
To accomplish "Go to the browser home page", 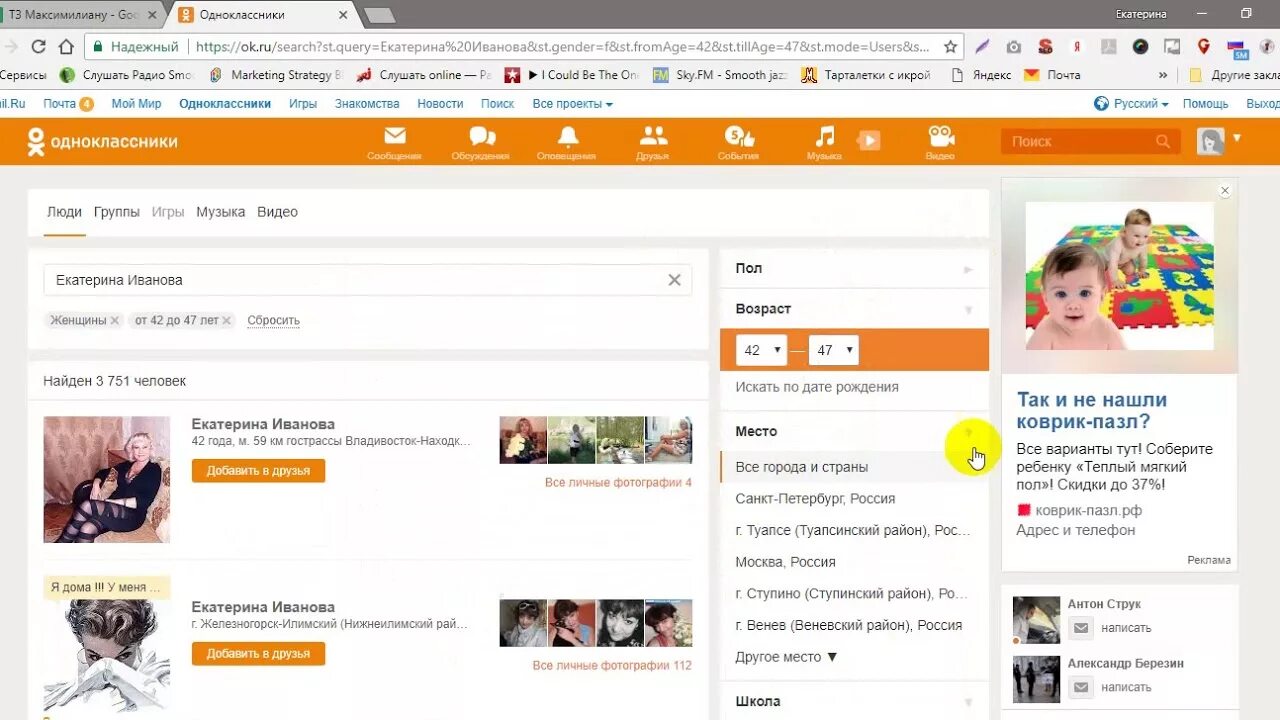I will [66, 46].
